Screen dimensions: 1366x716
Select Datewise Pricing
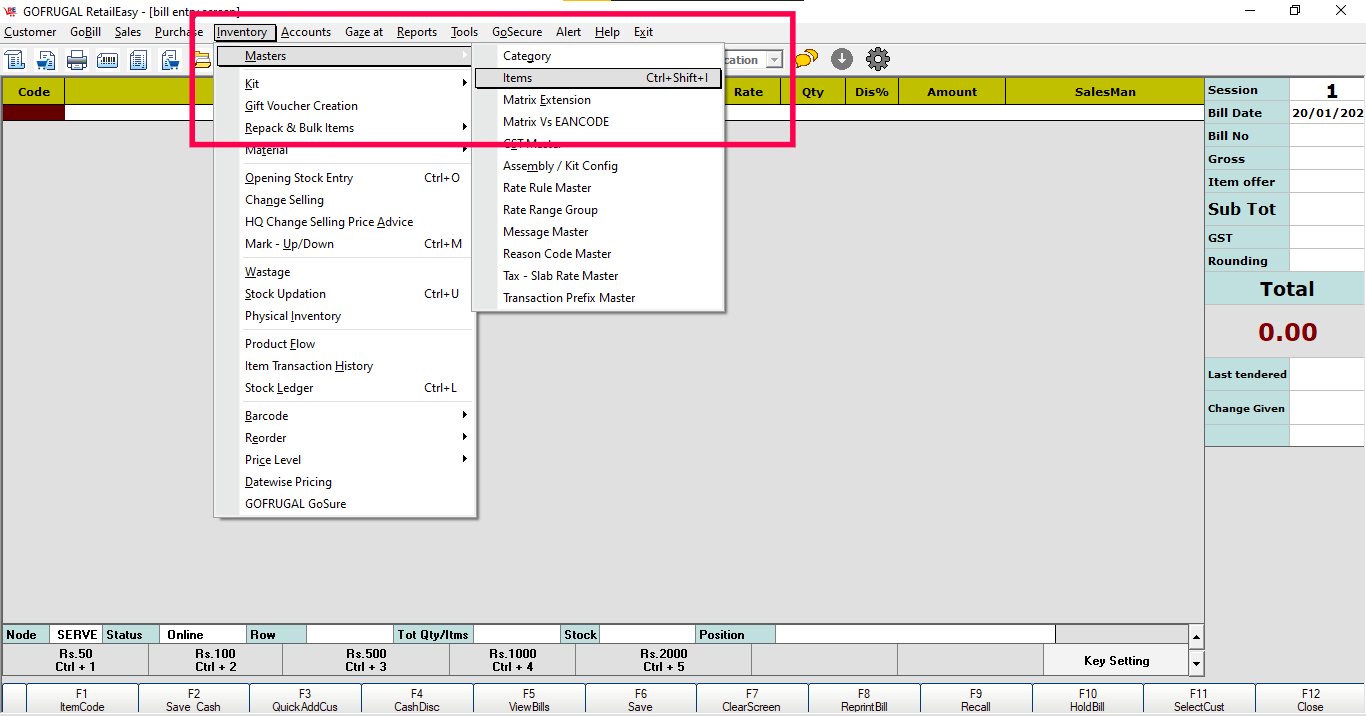click(345, 482)
